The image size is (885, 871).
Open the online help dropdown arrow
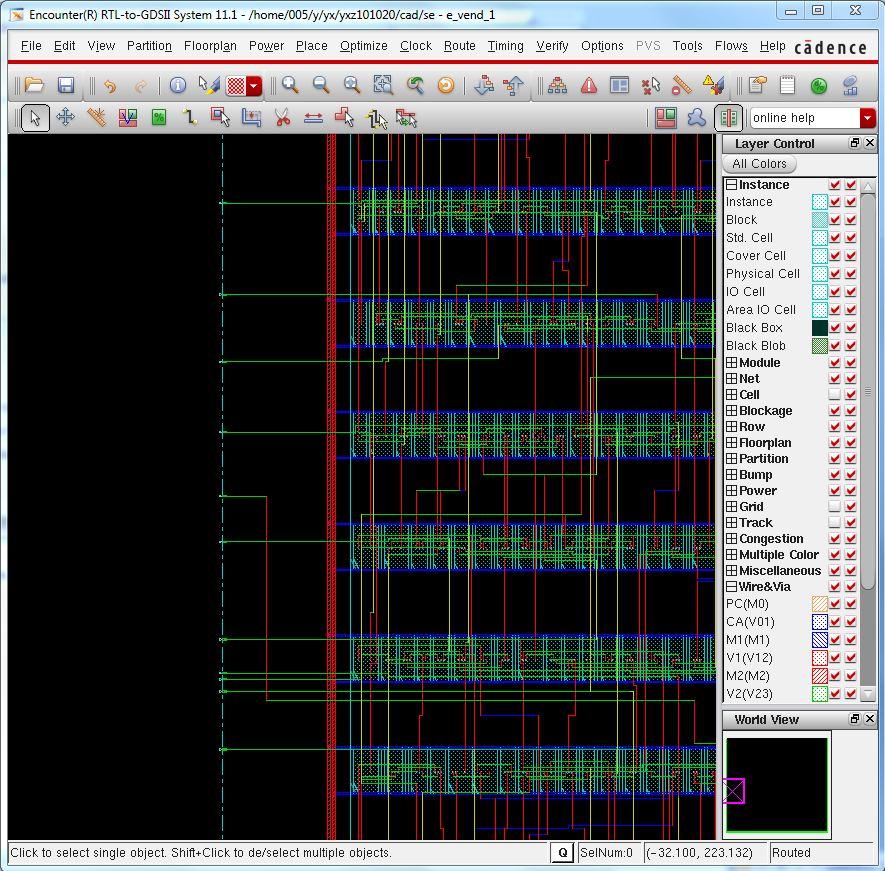tap(867, 118)
